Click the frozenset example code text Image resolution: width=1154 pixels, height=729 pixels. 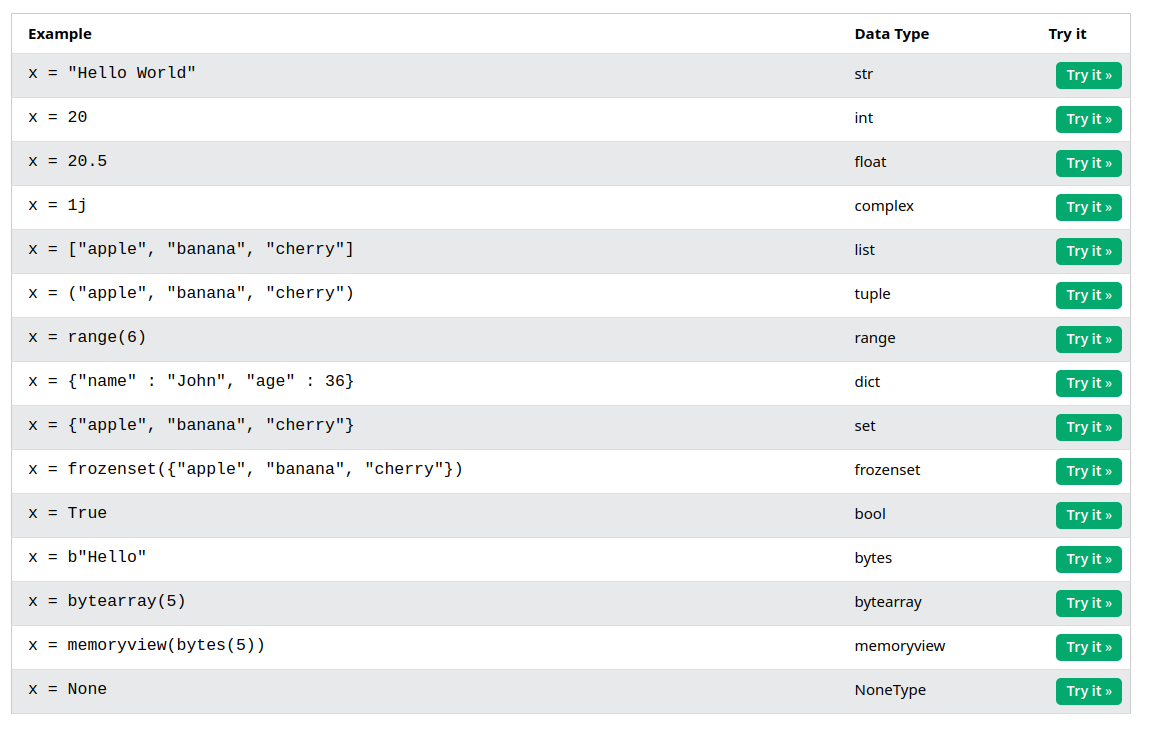(x=245, y=469)
